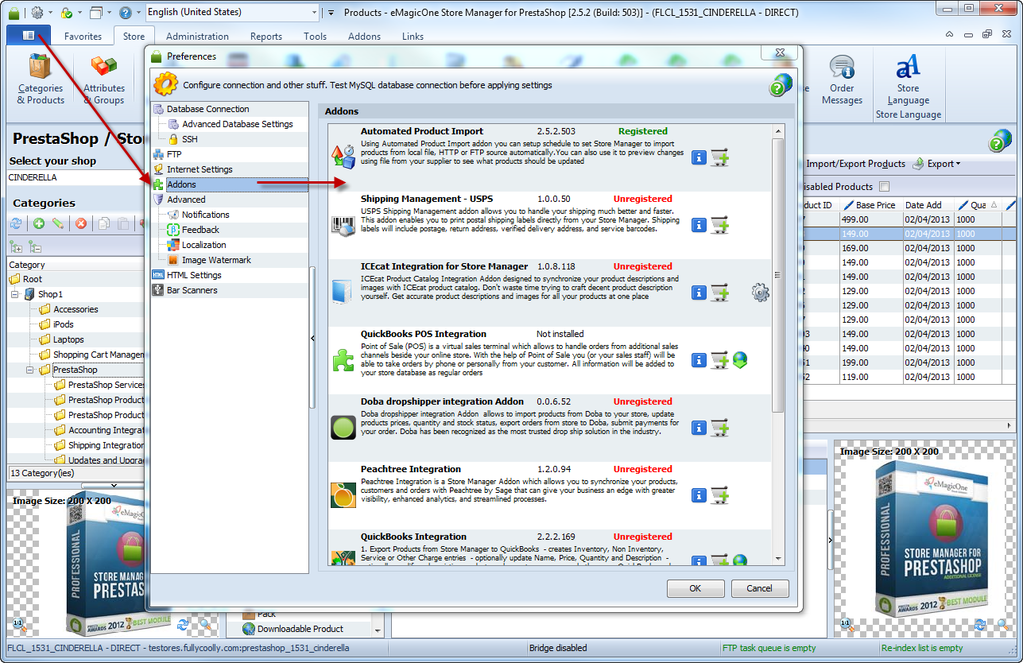The height and width of the screenshot is (663, 1023).
Task: Show info for ICEcat Integration addon
Action: [x=699, y=292]
